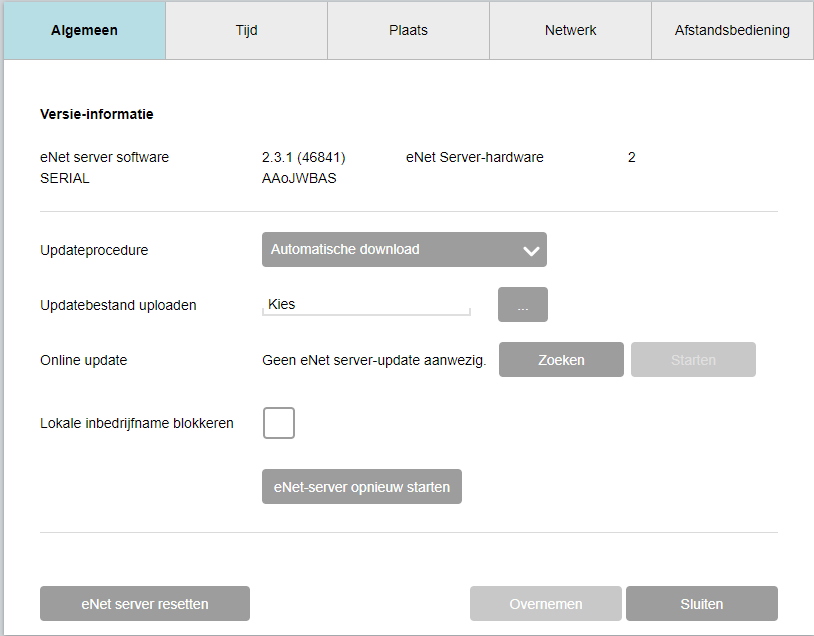Switch to the Algemeen tab
Screen dimensions: 814x636
[x=84, y=30]
